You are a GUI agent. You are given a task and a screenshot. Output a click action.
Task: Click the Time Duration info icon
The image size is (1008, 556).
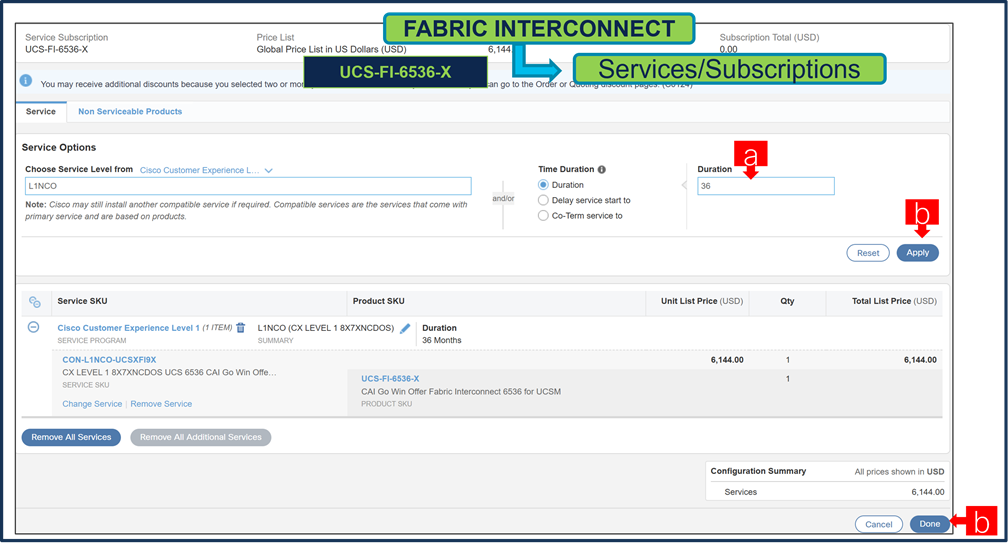(602, 170)
